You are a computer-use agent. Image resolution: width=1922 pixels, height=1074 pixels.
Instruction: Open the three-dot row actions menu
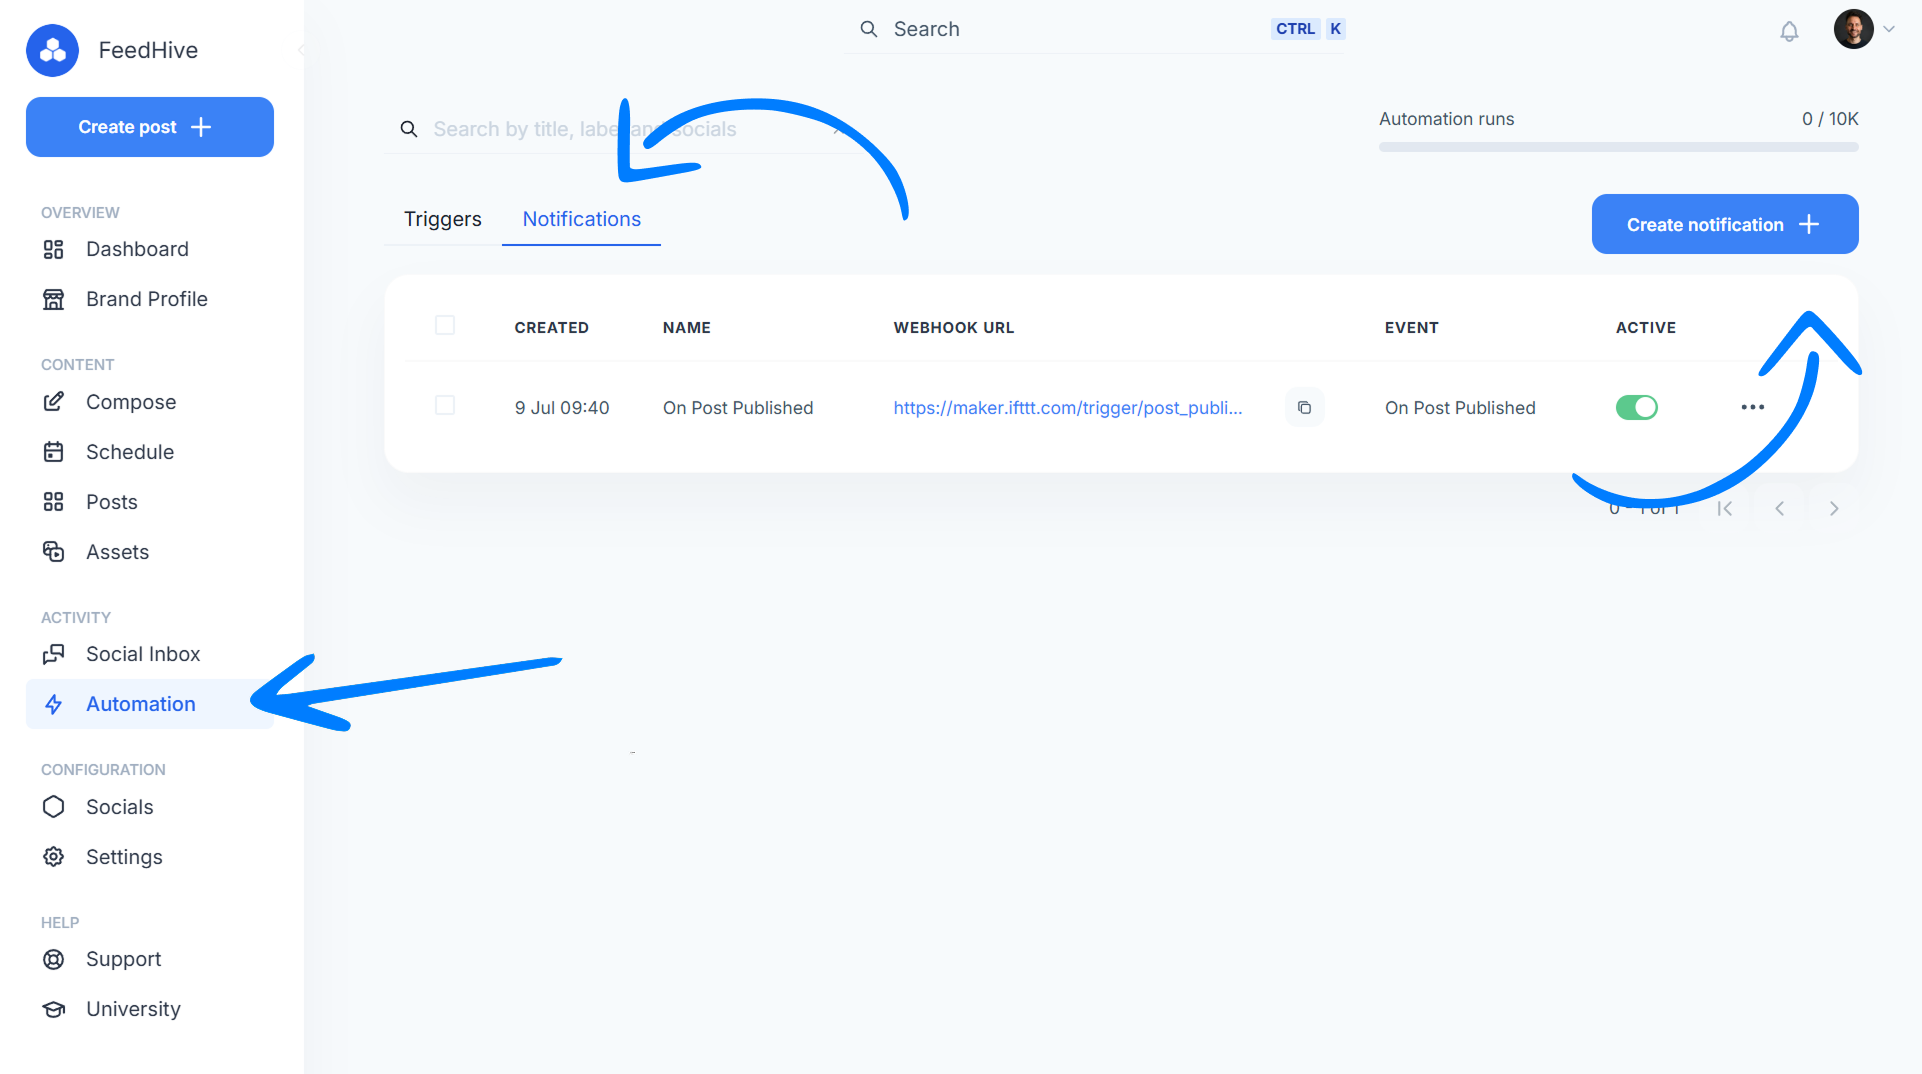coord(1752,407)
